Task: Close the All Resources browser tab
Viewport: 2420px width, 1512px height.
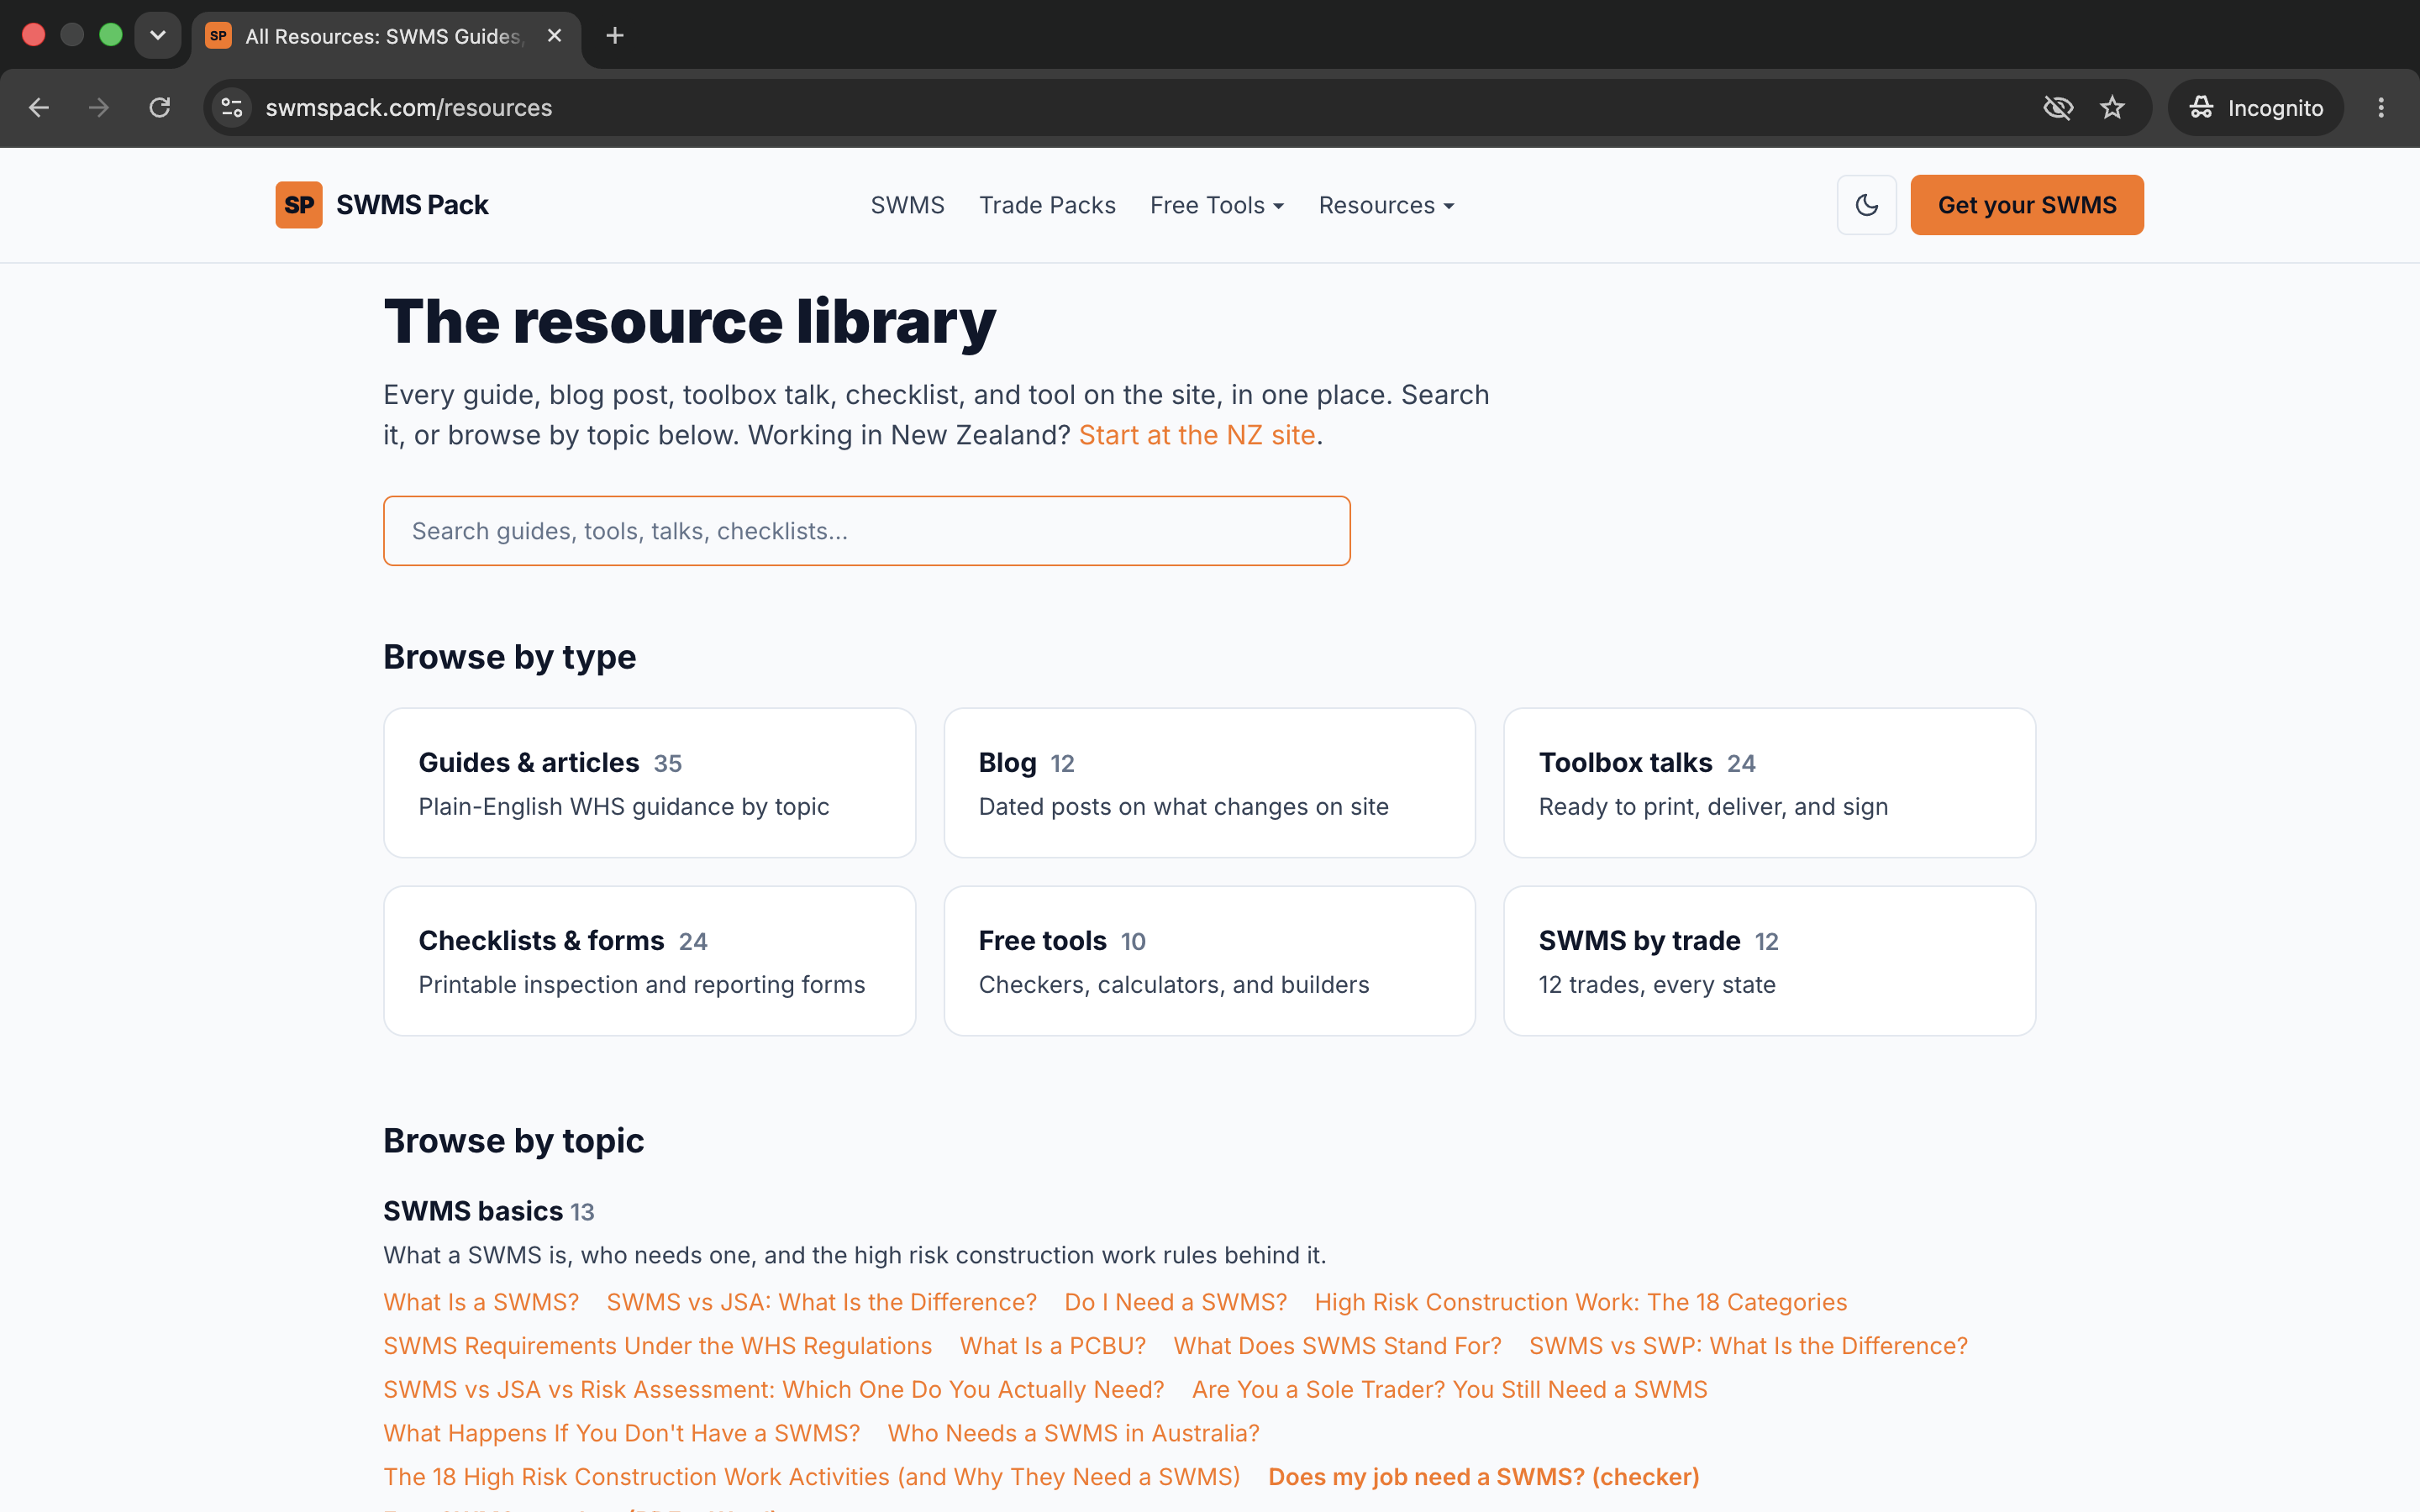Action: 555,36
